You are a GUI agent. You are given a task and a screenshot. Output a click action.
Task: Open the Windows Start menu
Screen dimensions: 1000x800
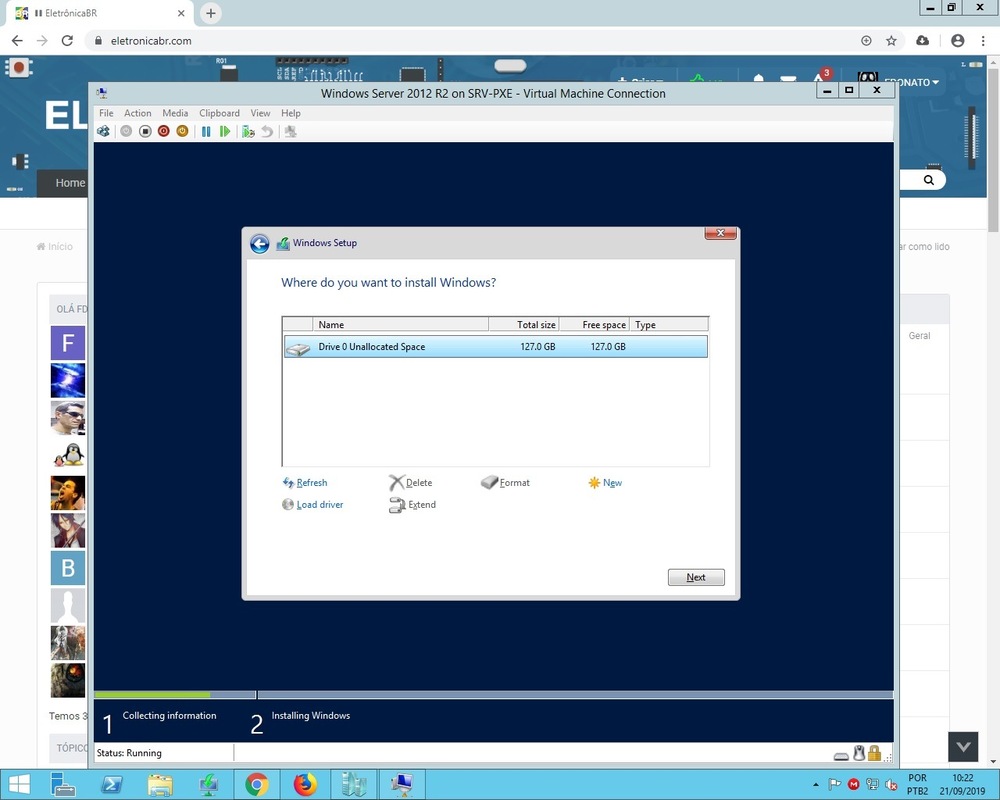pyautogui.click(x=18, y=785)
